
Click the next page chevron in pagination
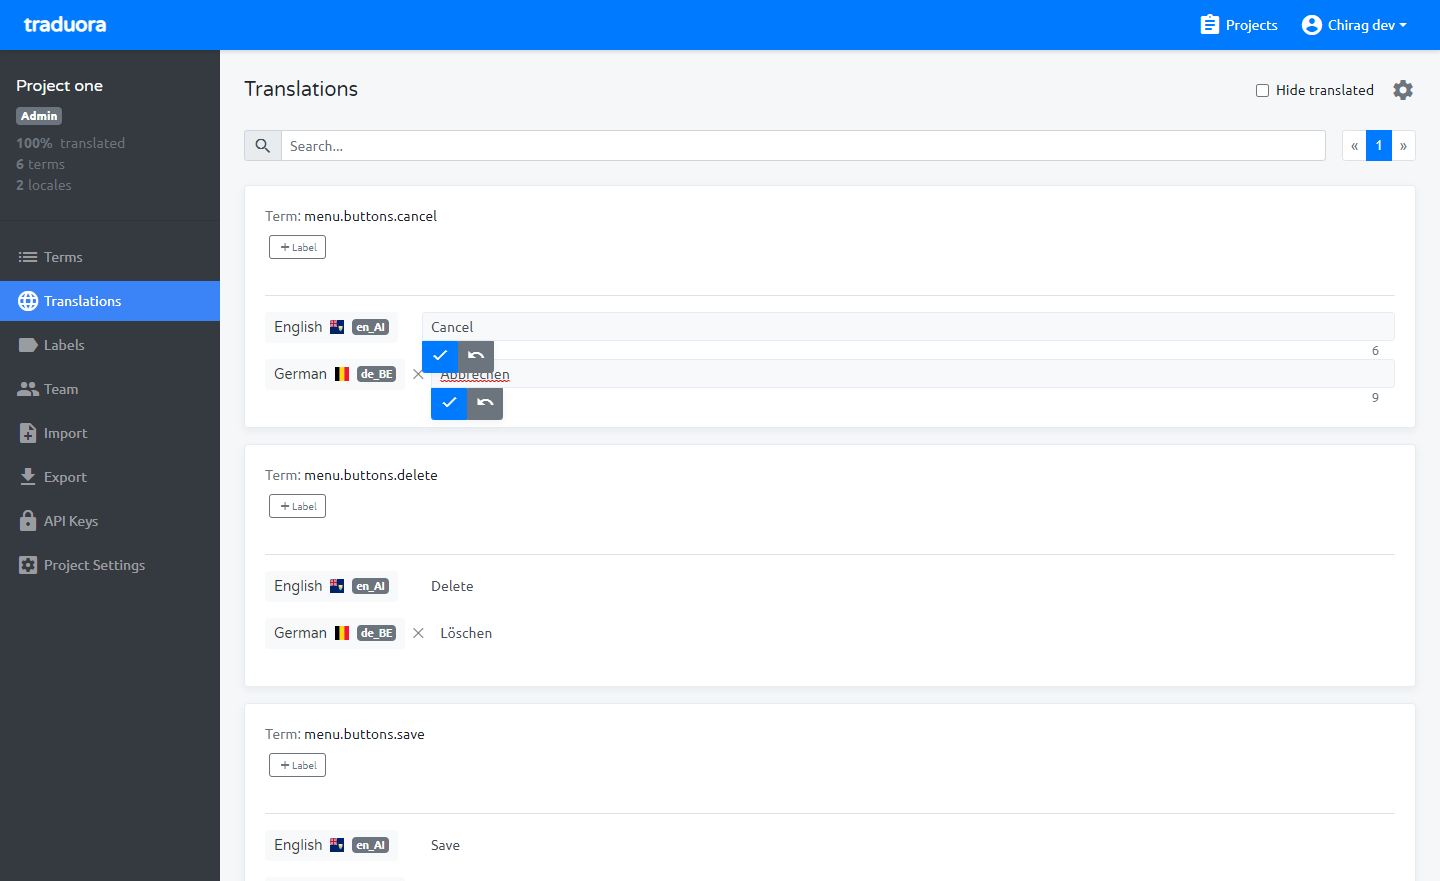[1403, 145]
